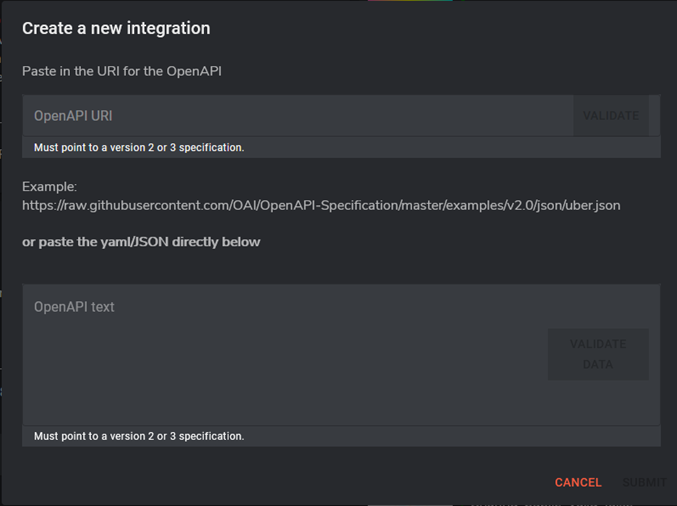The image size is (677, 506).
Task: Click the "OpenAPI URI" placeholder label
Action: point(73,116)
